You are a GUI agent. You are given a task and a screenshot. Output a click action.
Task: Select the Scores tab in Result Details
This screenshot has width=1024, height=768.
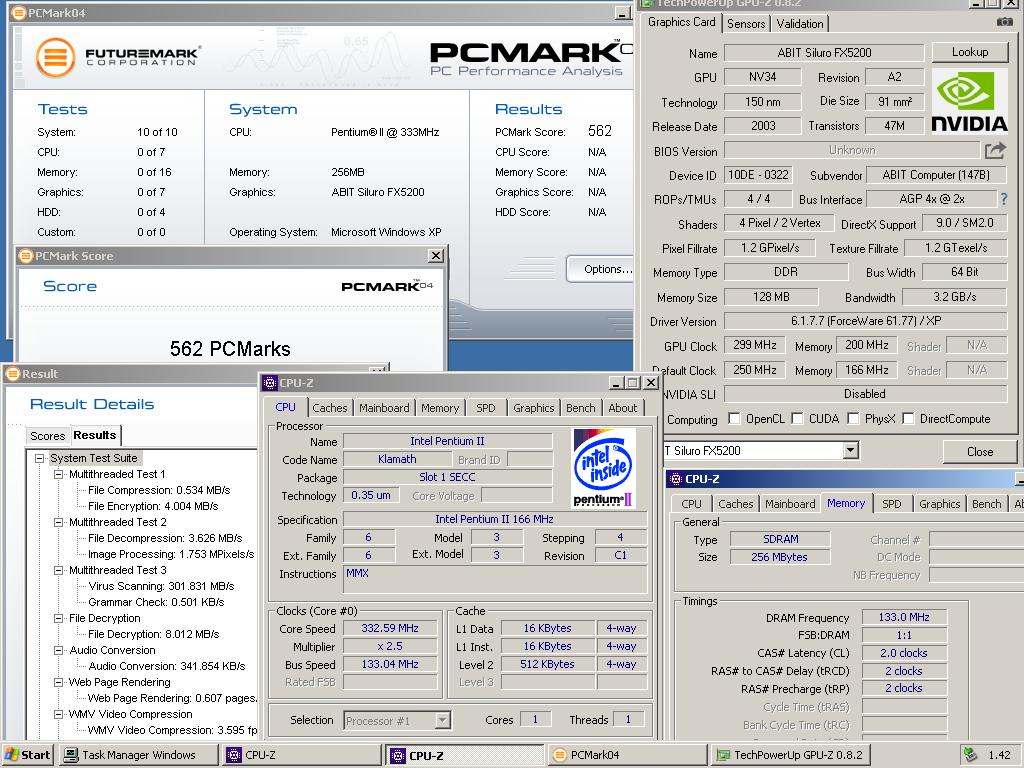tap(48, 436)
